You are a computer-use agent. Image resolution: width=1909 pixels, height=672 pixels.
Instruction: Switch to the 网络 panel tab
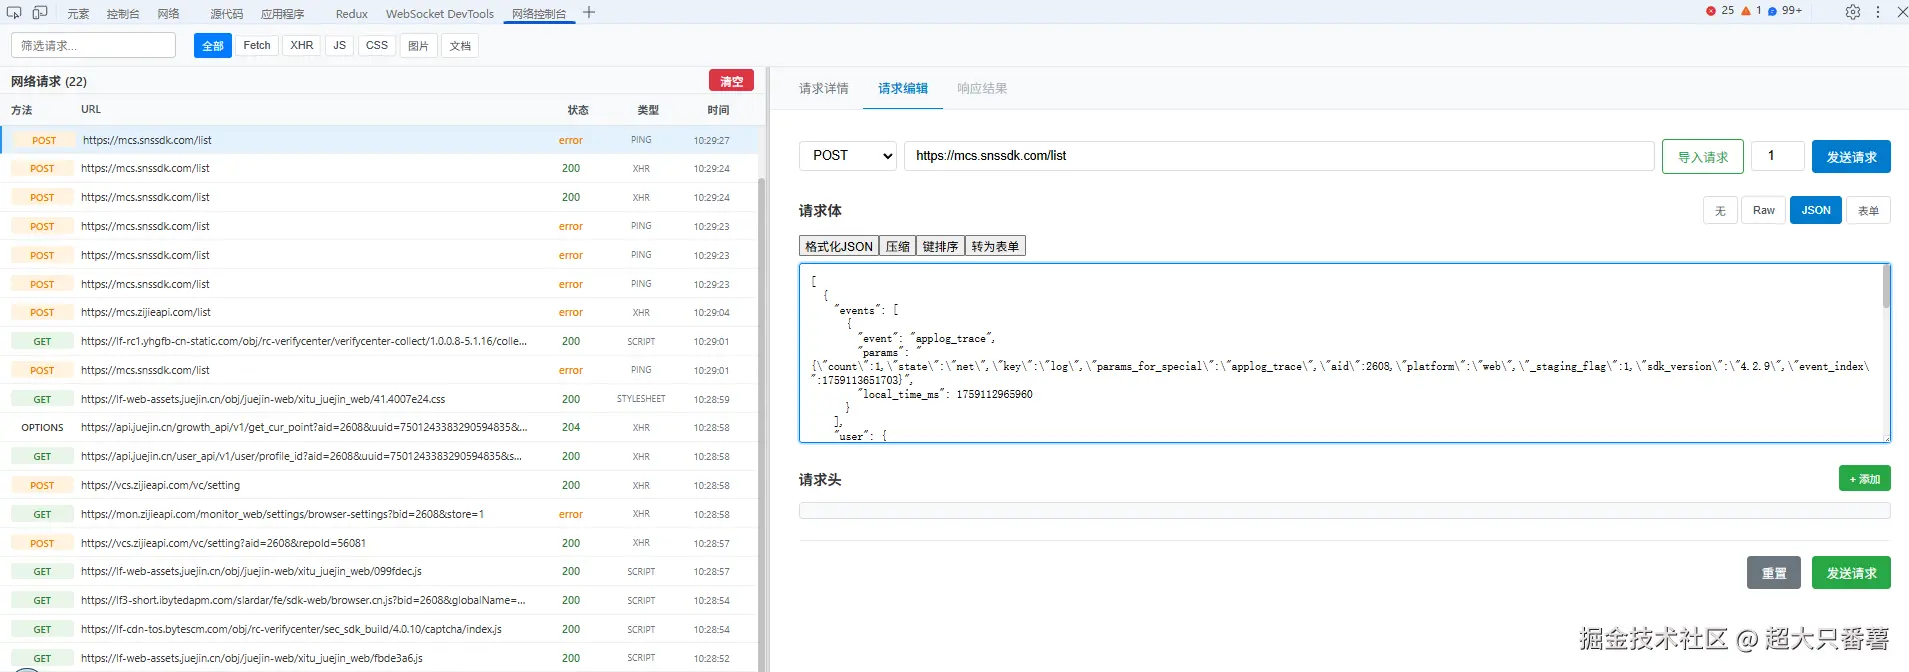[168, 14]
